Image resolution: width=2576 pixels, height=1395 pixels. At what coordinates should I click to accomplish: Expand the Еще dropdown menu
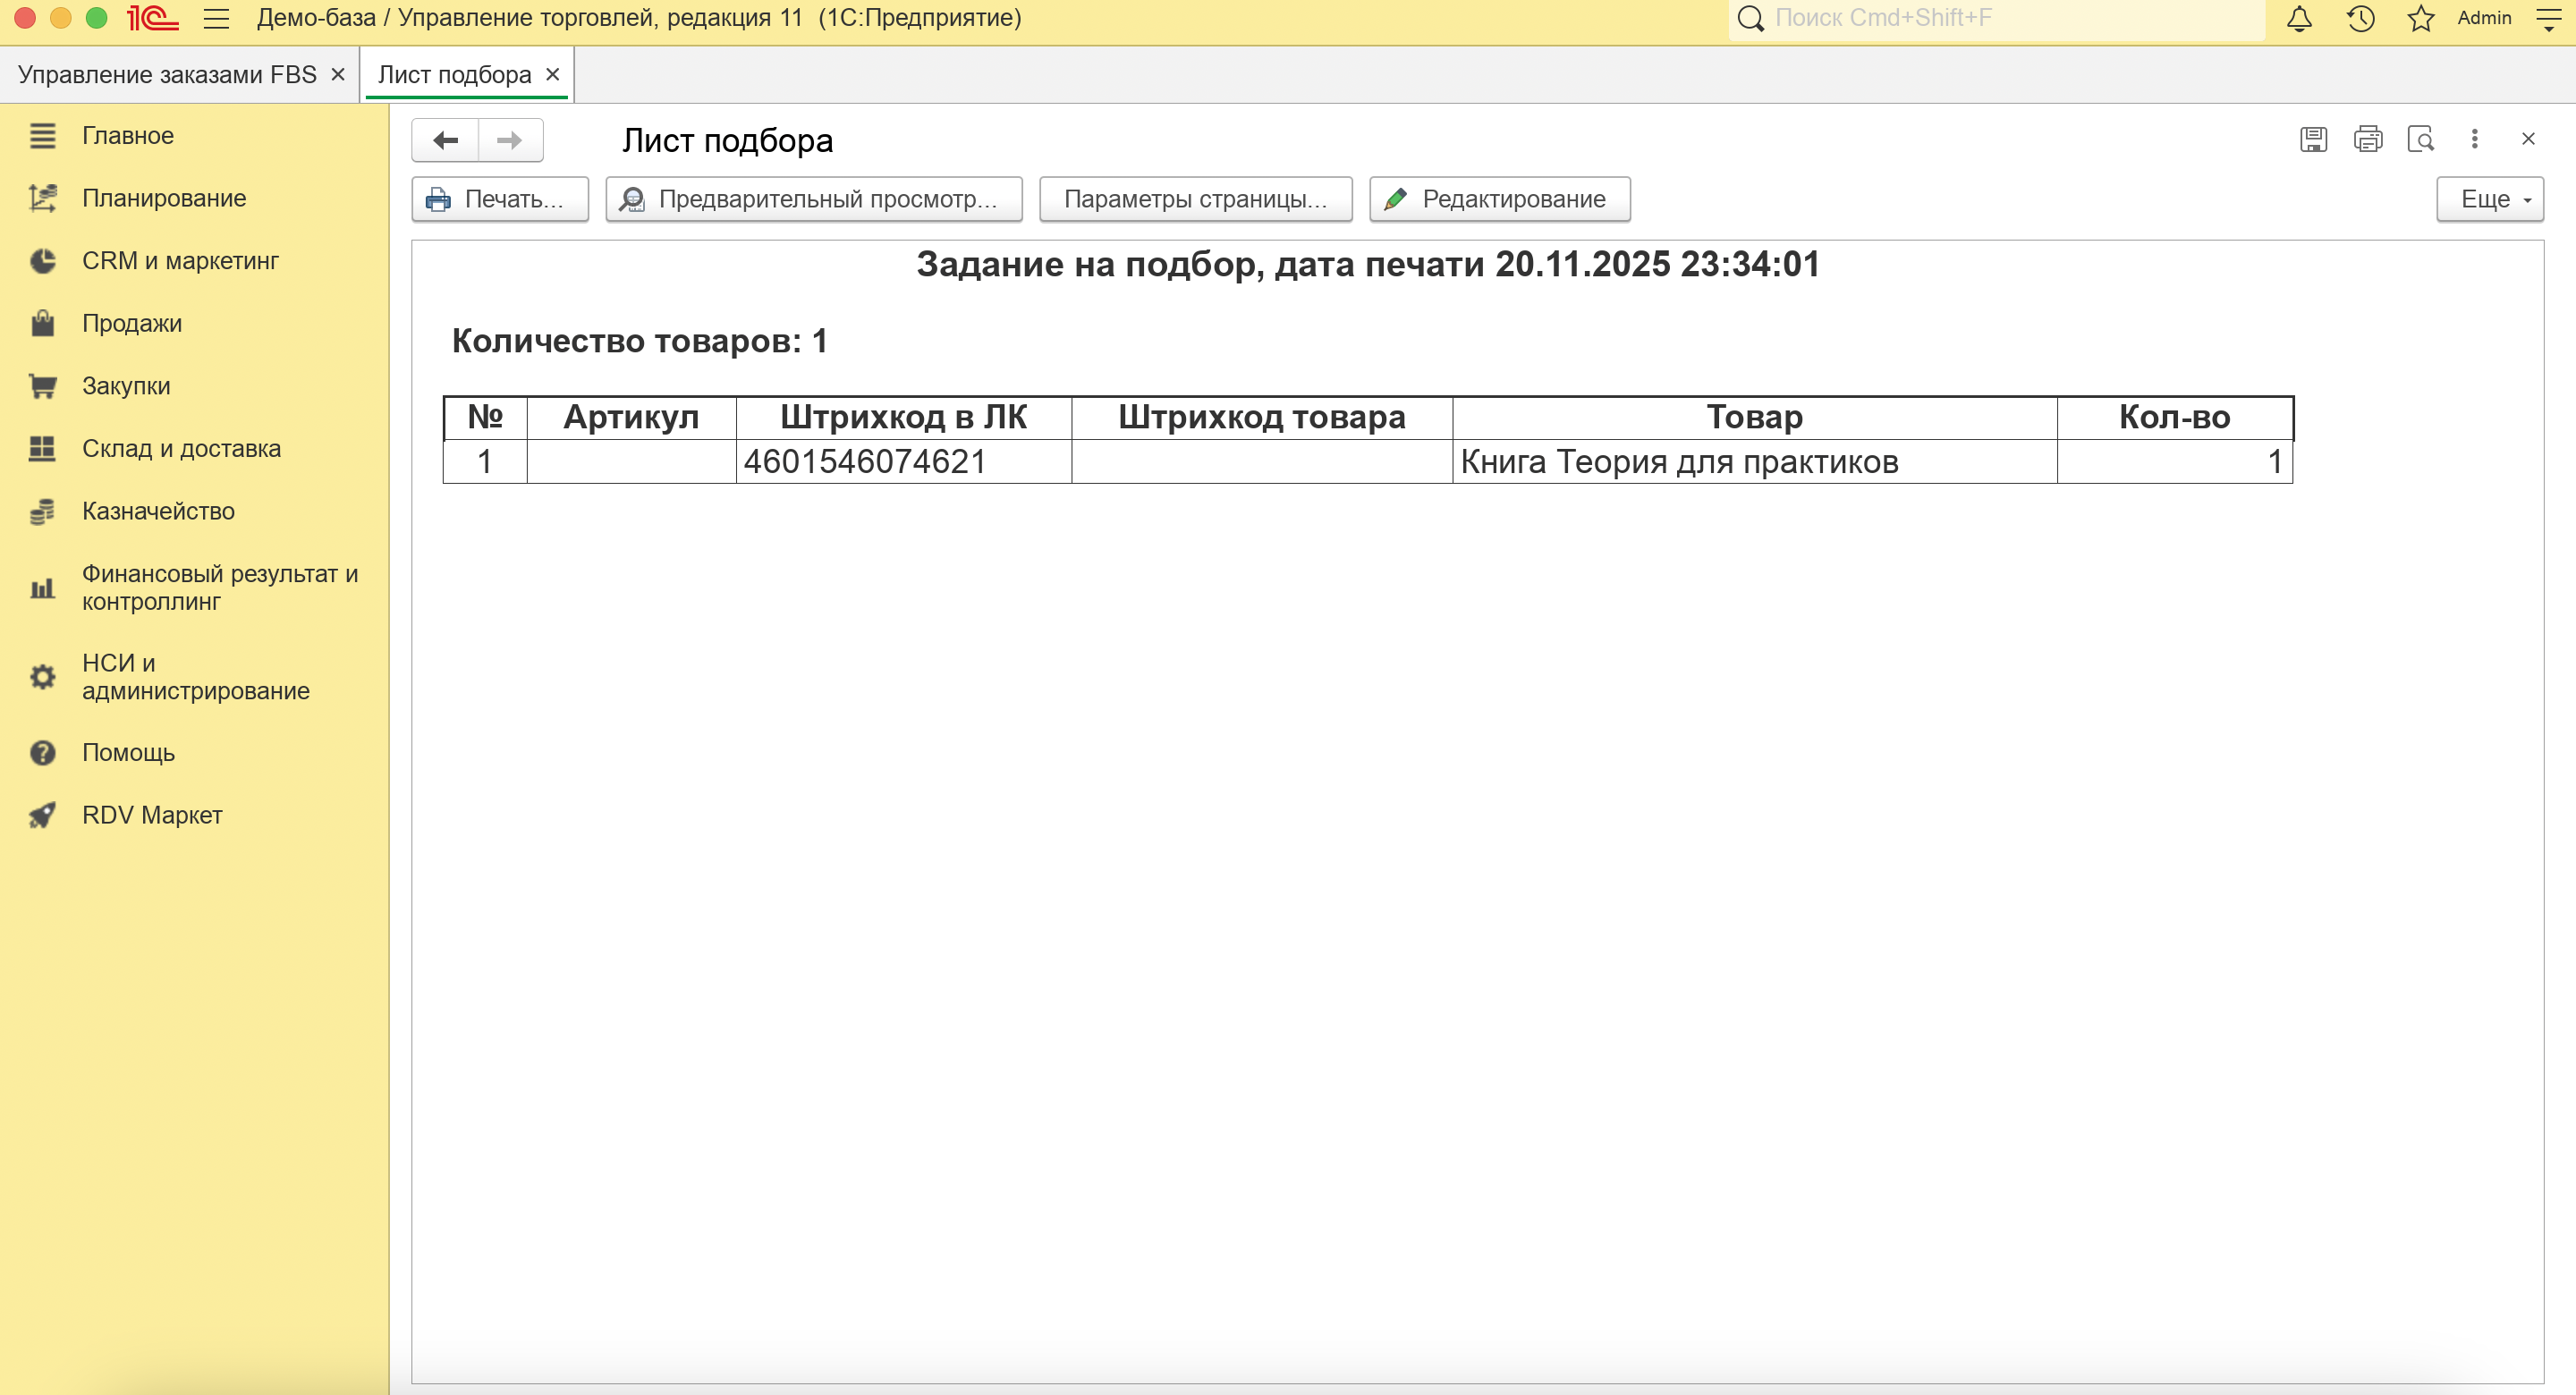tap(2490, 199)
